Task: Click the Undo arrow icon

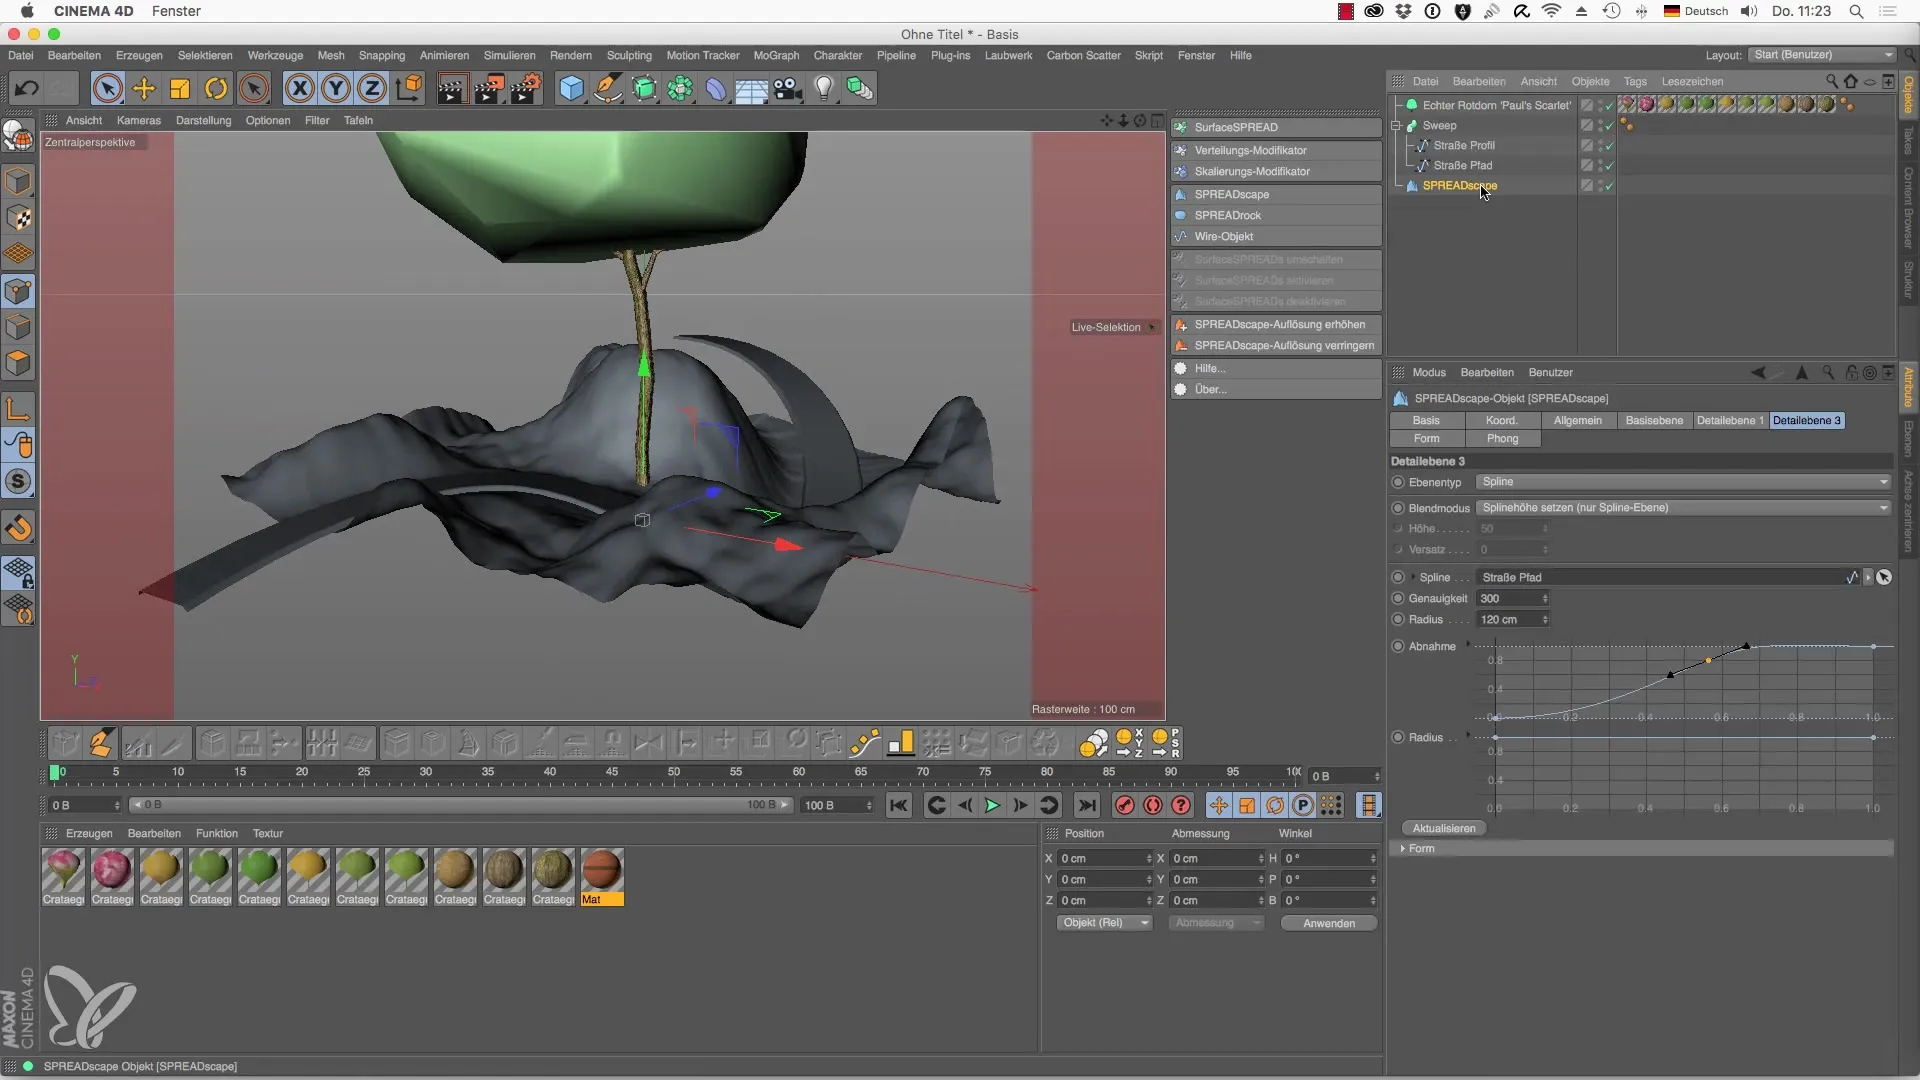Action: [x=26, y=88]
